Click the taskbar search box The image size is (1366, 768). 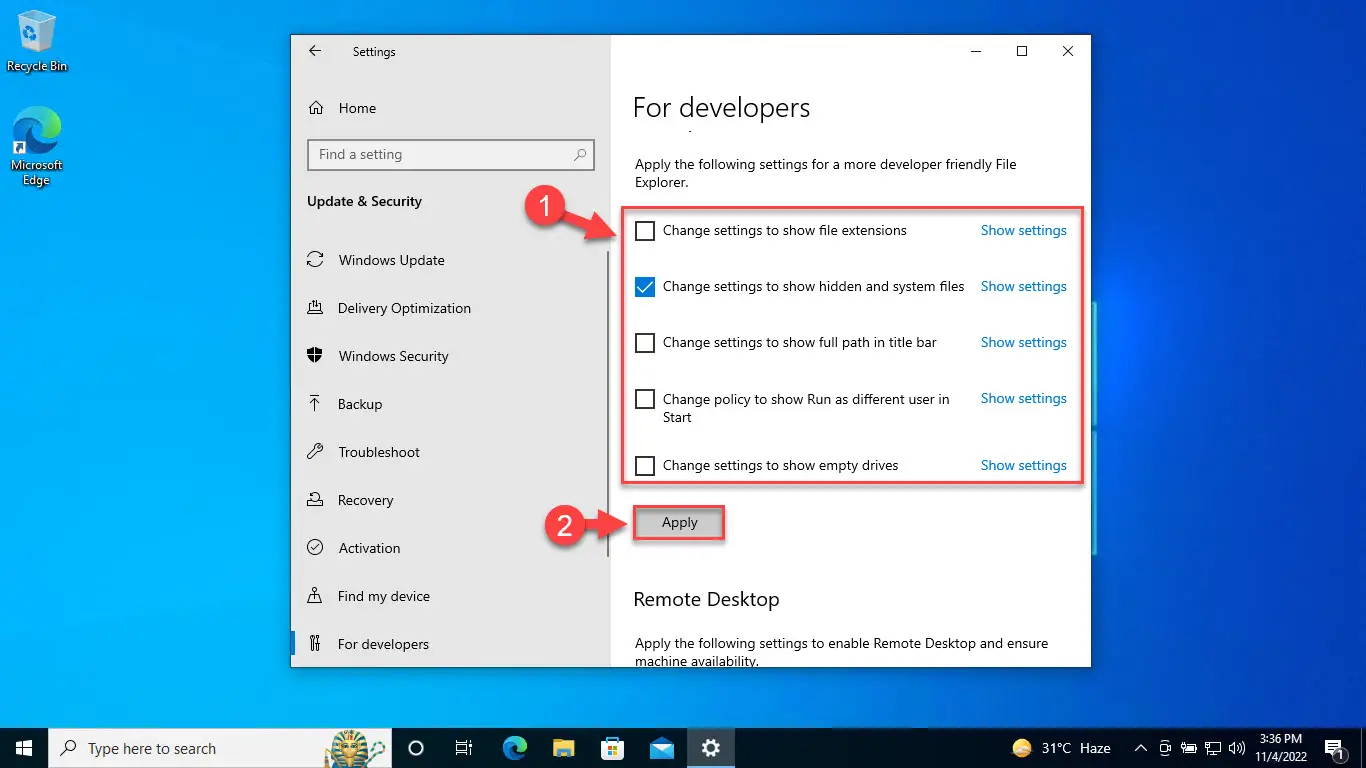(220, 748)
